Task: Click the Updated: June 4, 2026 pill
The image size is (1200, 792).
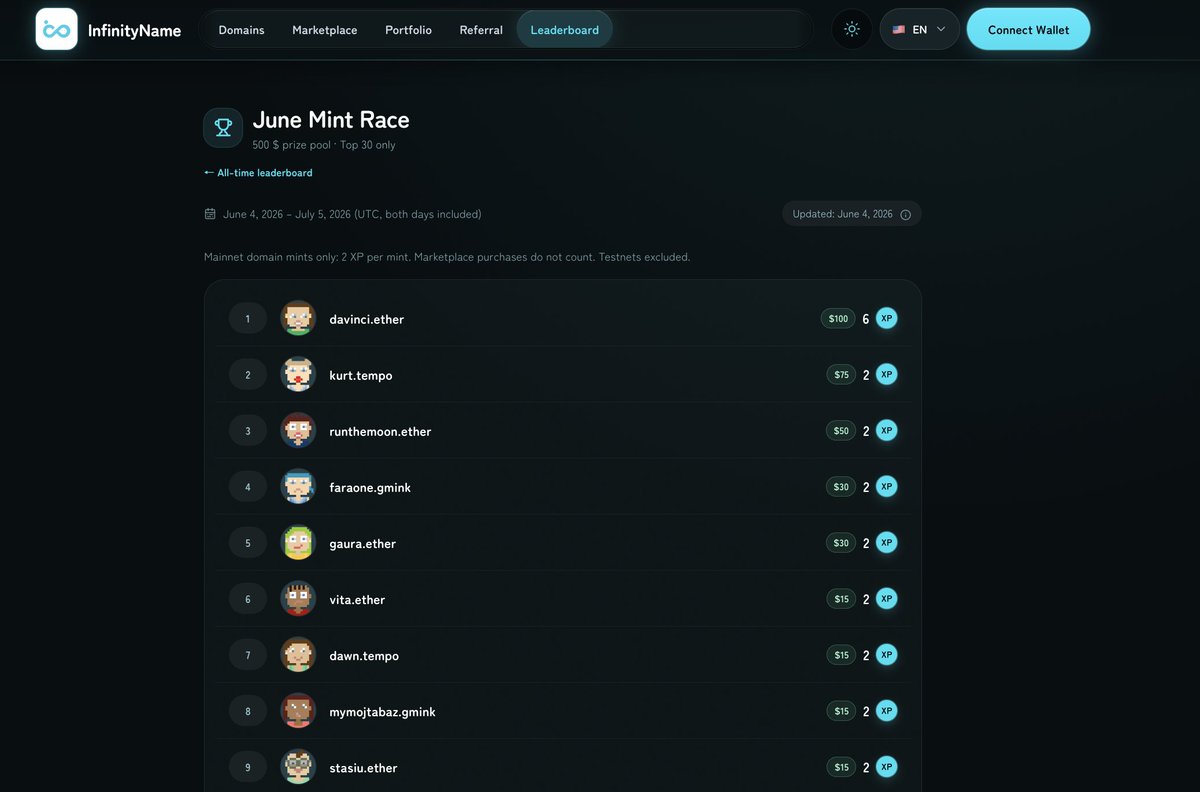Action: pyautogui.click(x=852, y=214)
